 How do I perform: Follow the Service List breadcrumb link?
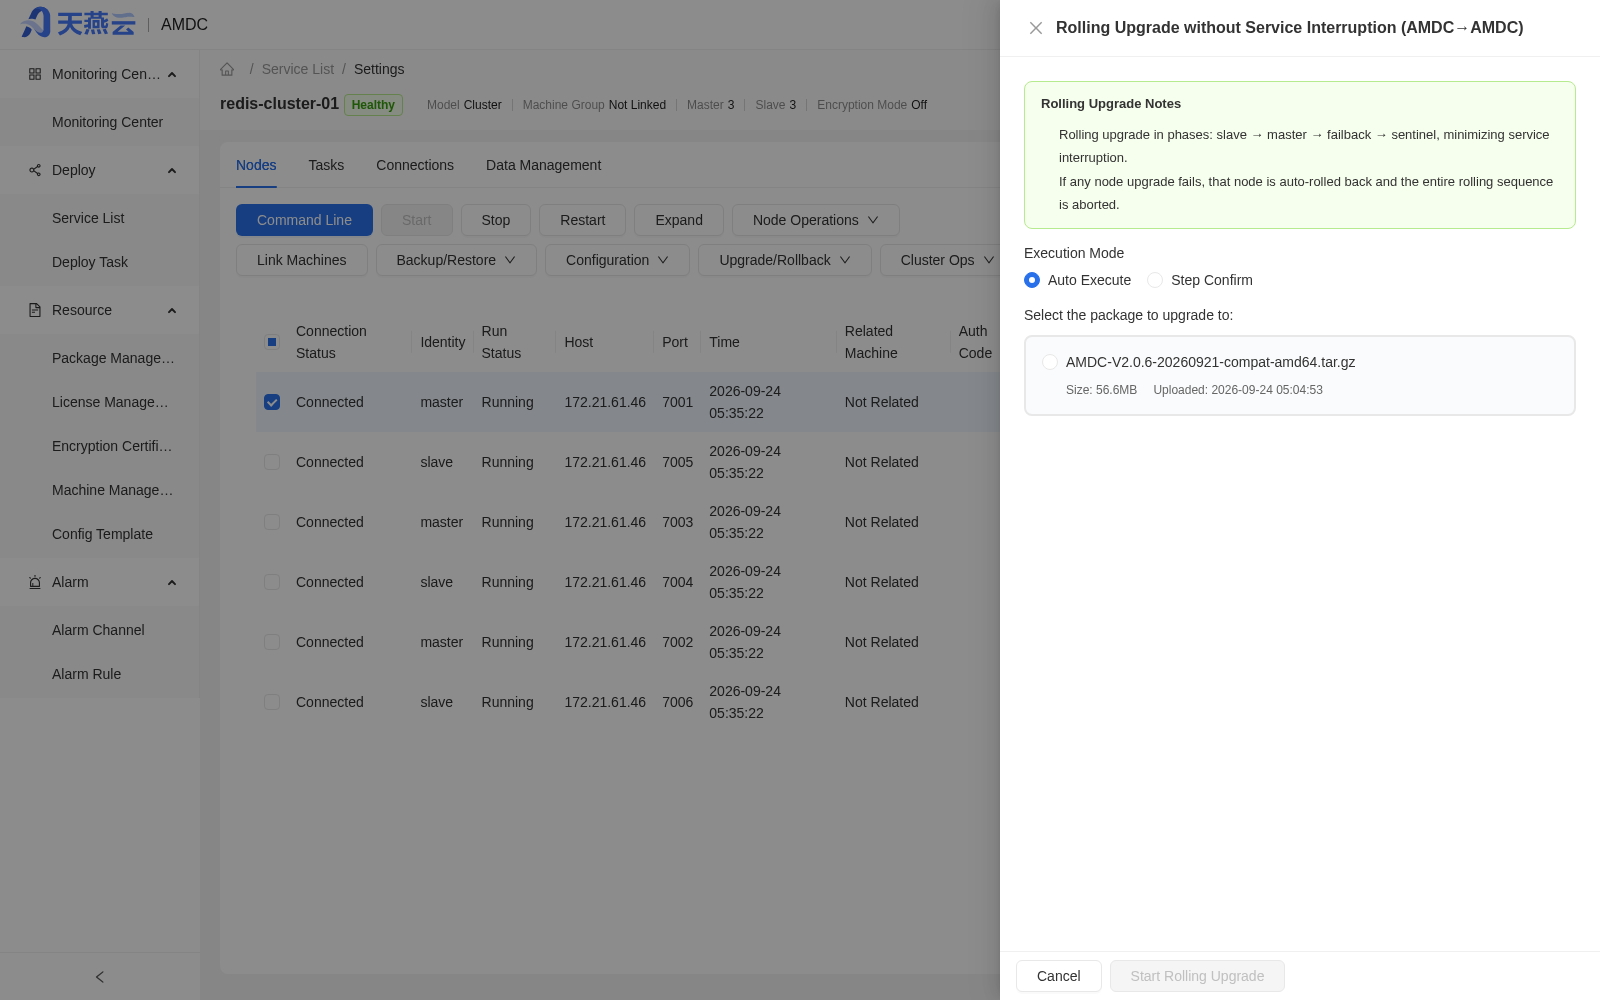coord(298,69)
